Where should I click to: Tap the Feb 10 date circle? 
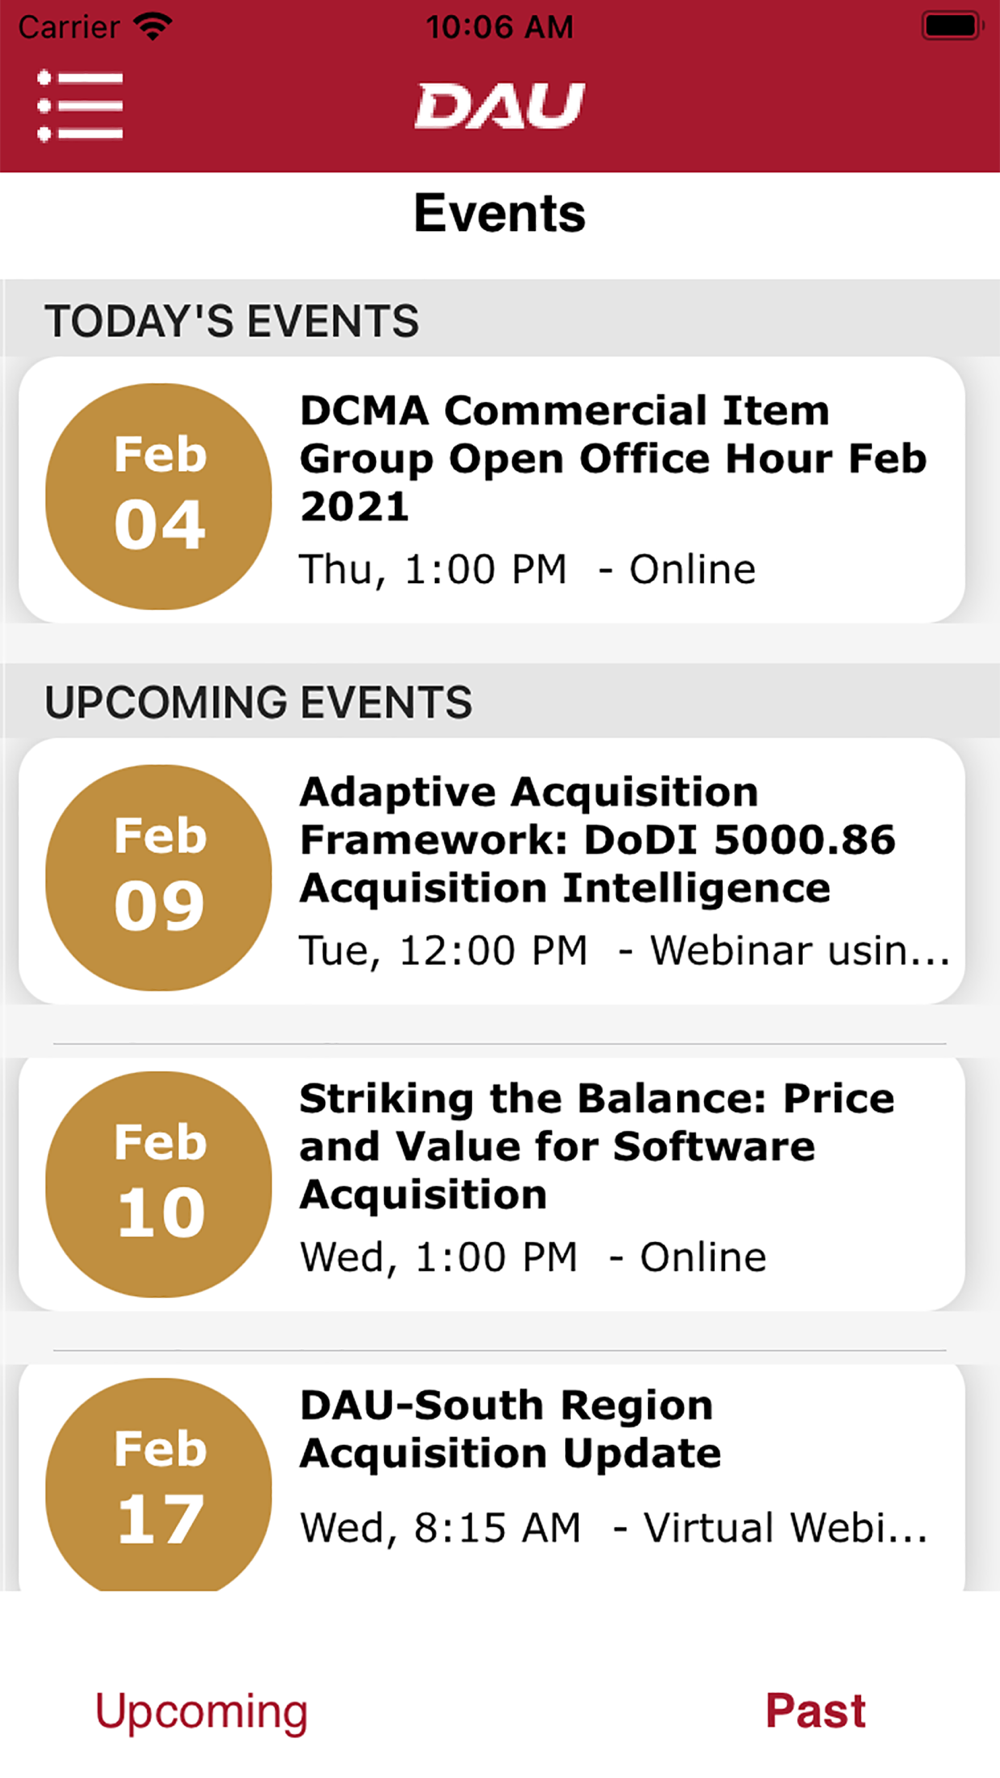tap(159, 1184)
